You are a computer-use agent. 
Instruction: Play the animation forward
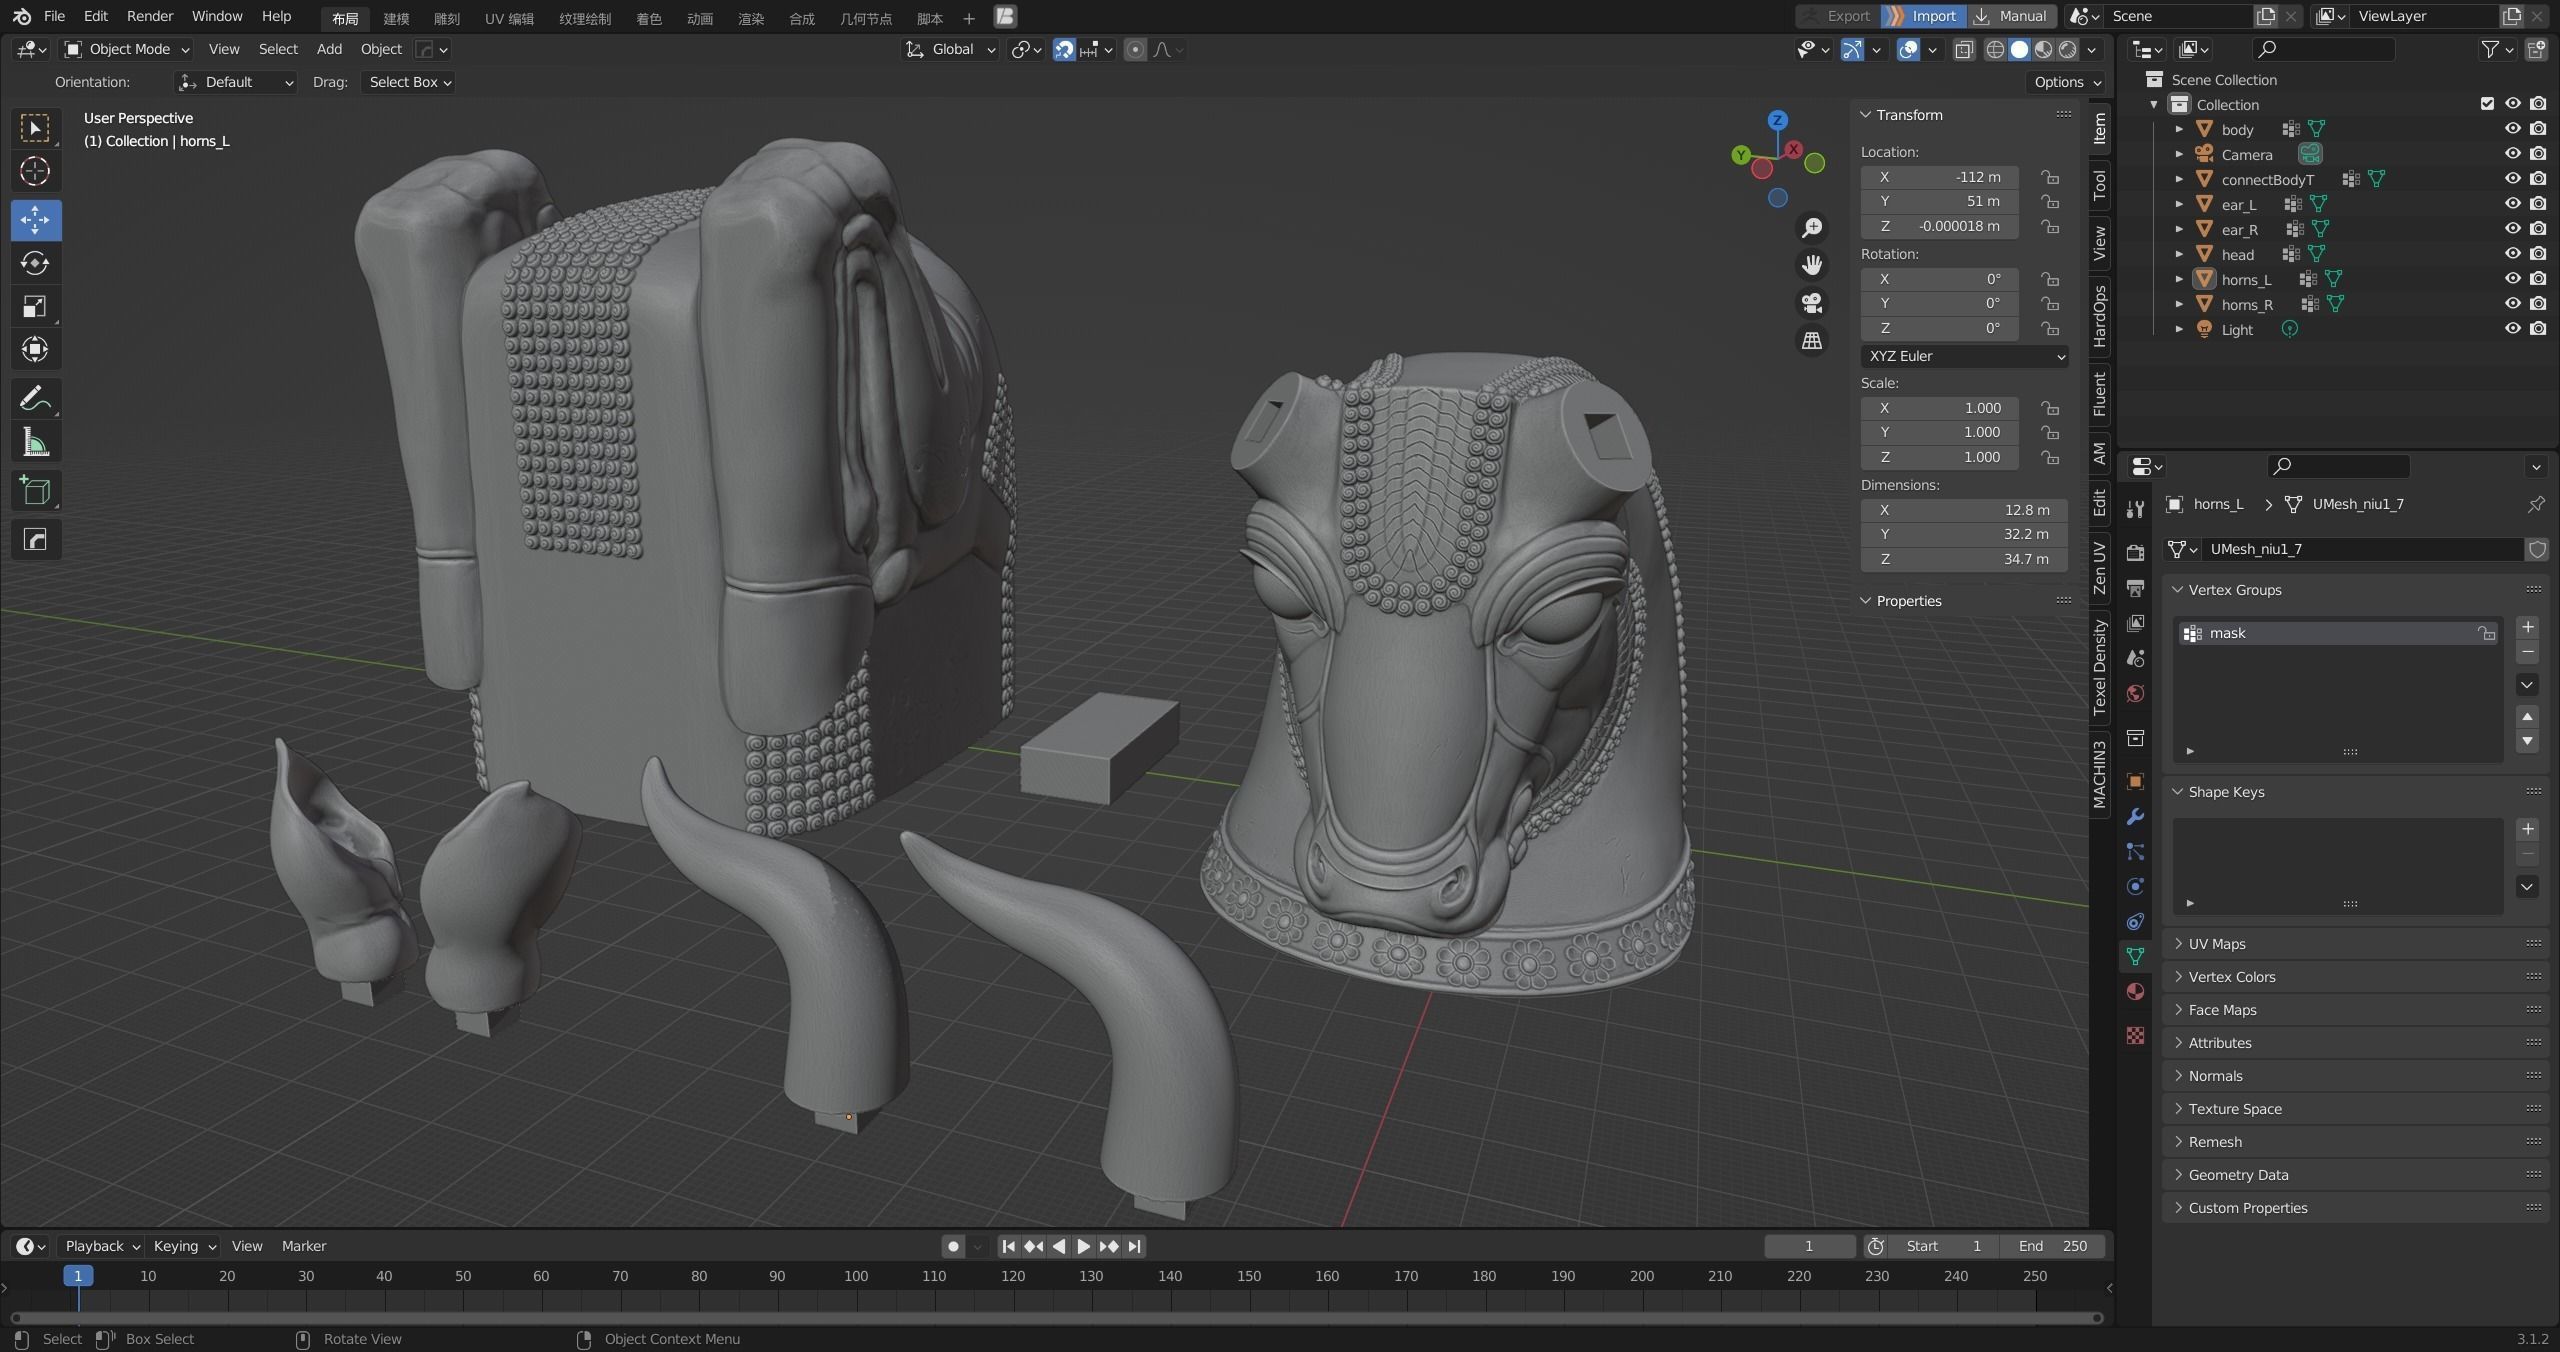(x=1083, y=1246)
